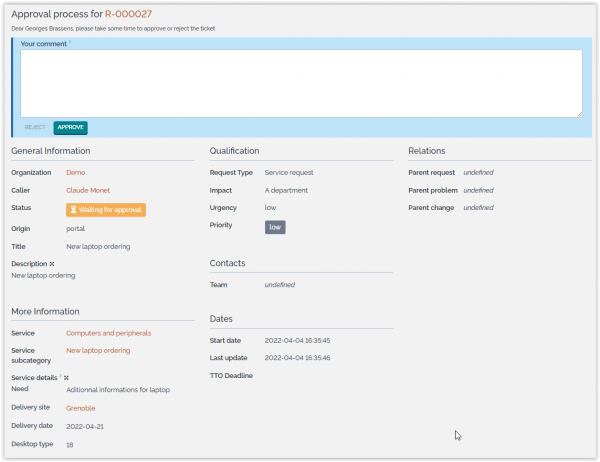Click the Waiting for approval status badge
600x462 pixels.
106,210
